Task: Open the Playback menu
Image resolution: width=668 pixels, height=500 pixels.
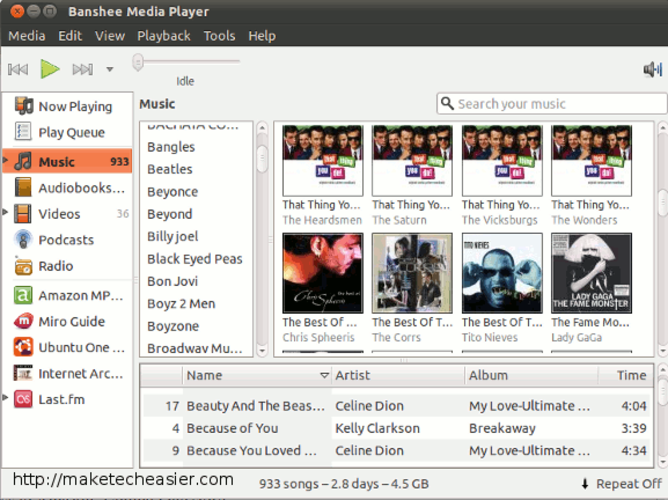Action: (x=164, y=36)
